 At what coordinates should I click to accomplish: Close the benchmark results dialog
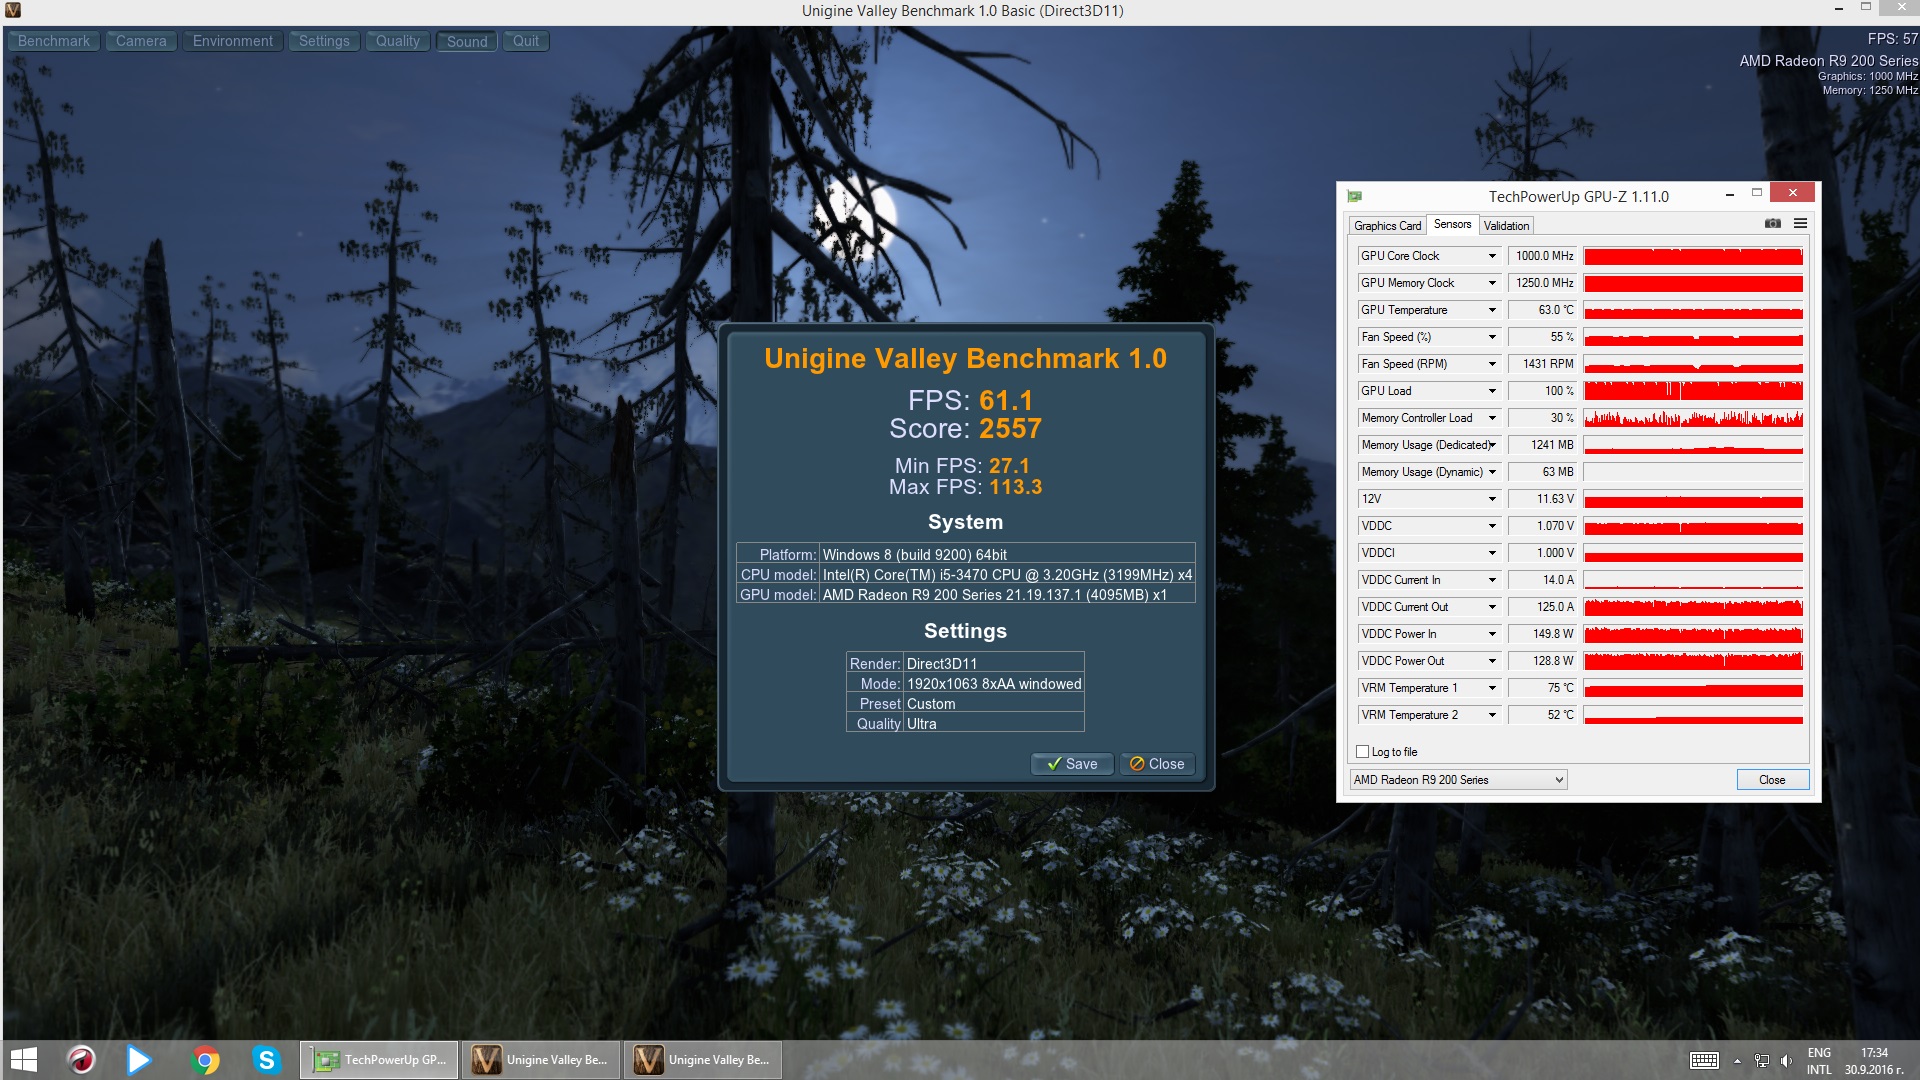pyautogui.click(x=1157, y=764)
